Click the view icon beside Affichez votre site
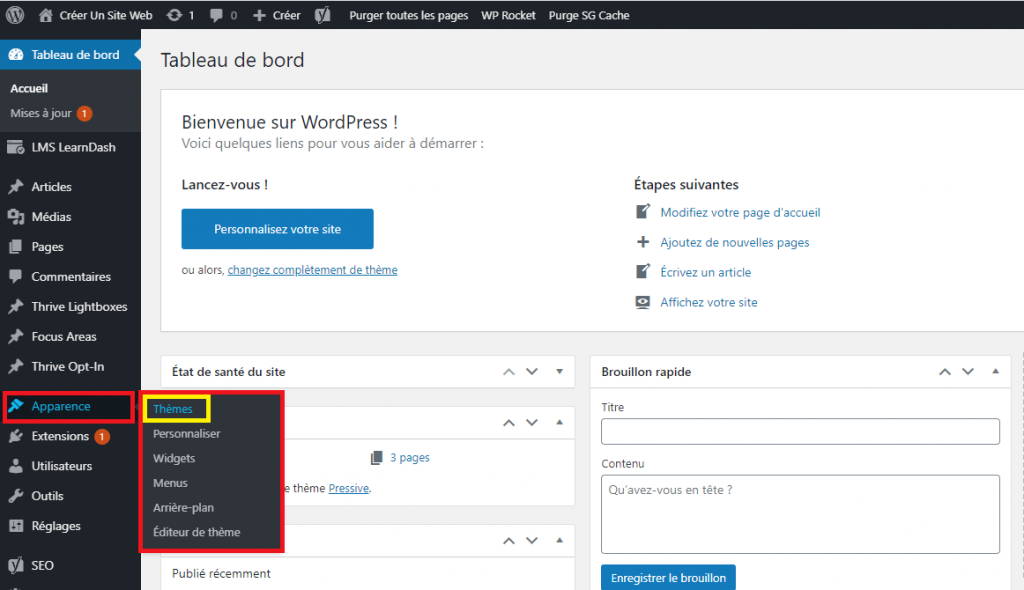Screen dimensions: 1024x590 pos(643,302)
